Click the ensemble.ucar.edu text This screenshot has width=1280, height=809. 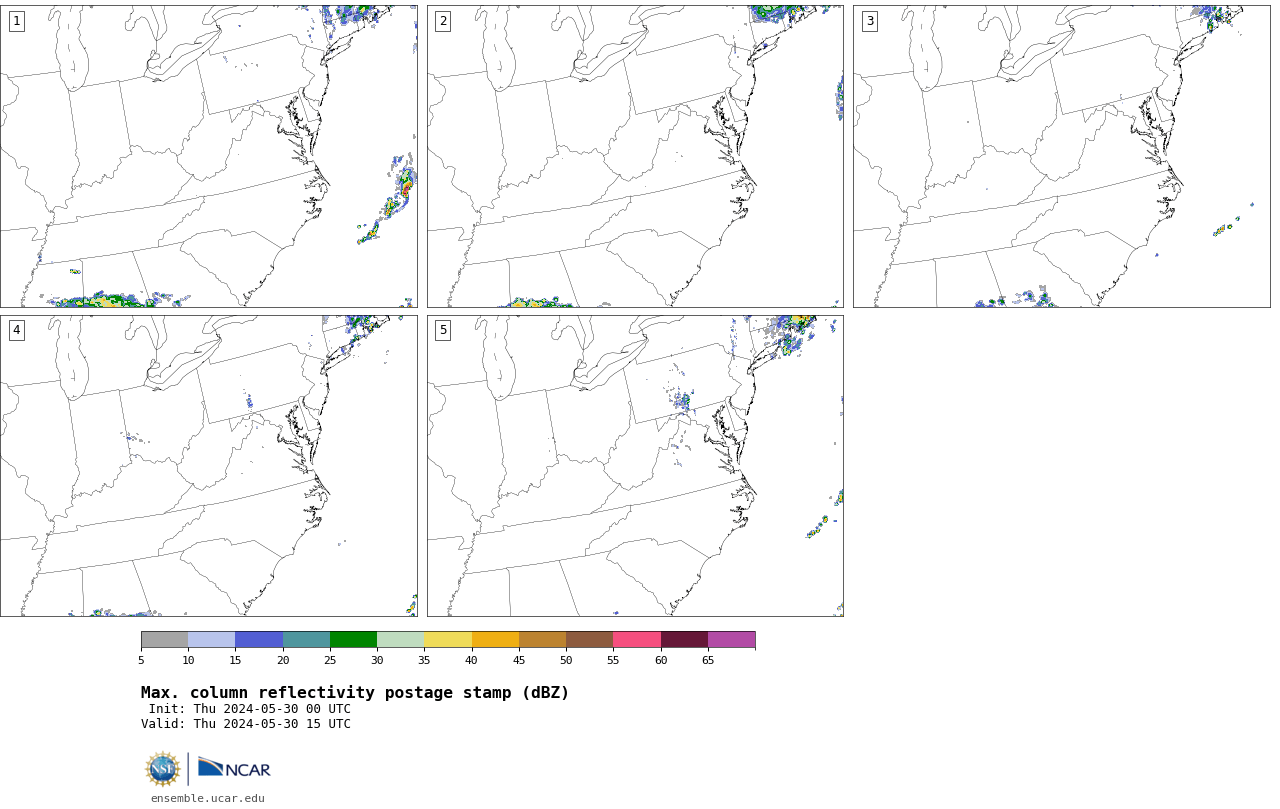[208, 798]
